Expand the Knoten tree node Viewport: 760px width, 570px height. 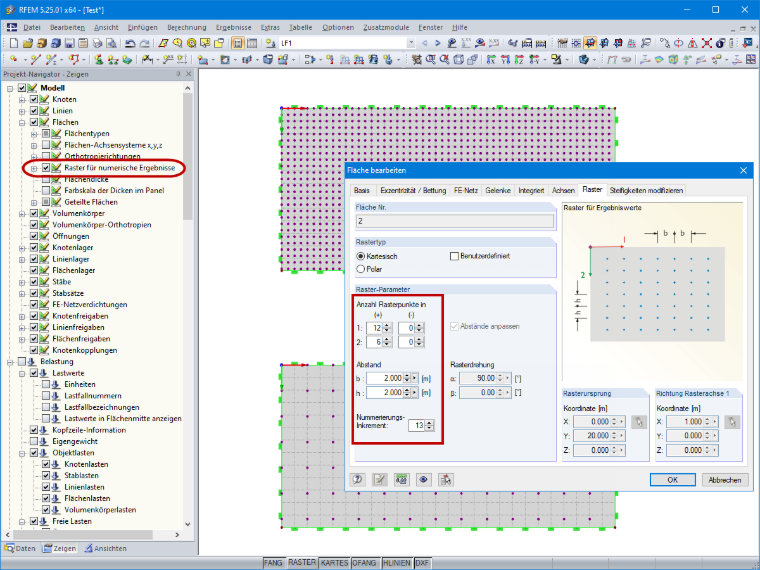point(22,99)
